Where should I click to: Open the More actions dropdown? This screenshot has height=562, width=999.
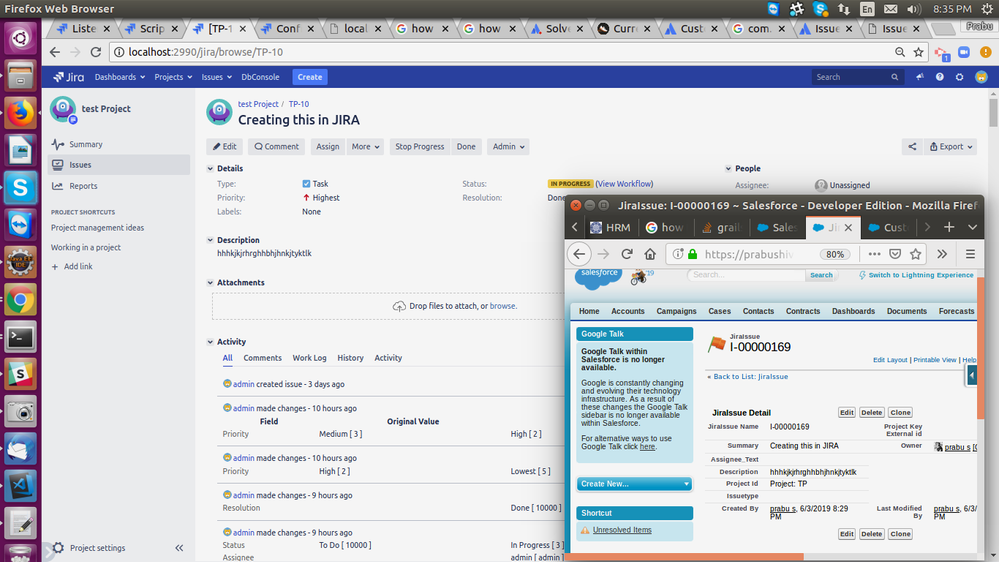pyautogui.click(x=365, y=147)
